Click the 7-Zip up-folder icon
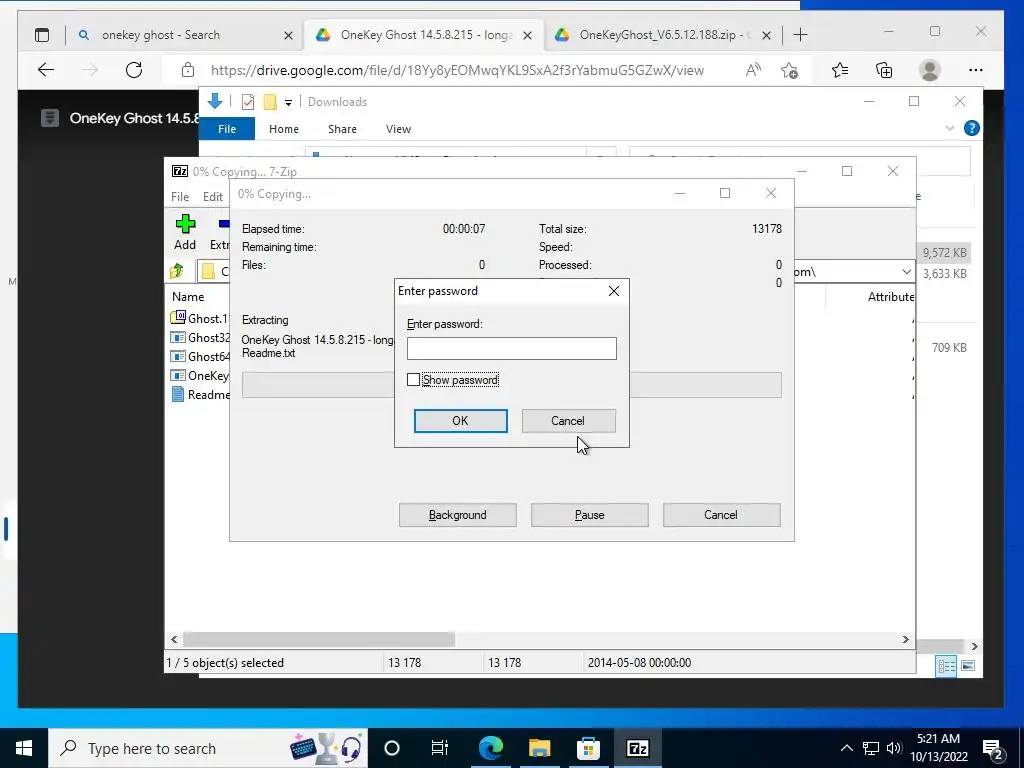 pos(176,271)
